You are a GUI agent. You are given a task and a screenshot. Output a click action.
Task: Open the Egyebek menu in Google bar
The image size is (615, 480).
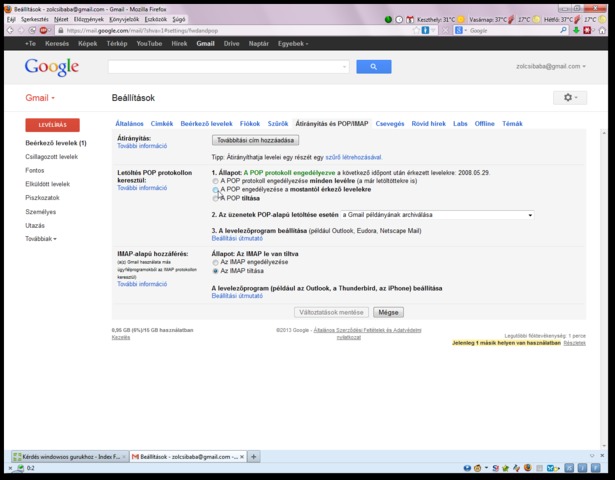pos(293,44)
